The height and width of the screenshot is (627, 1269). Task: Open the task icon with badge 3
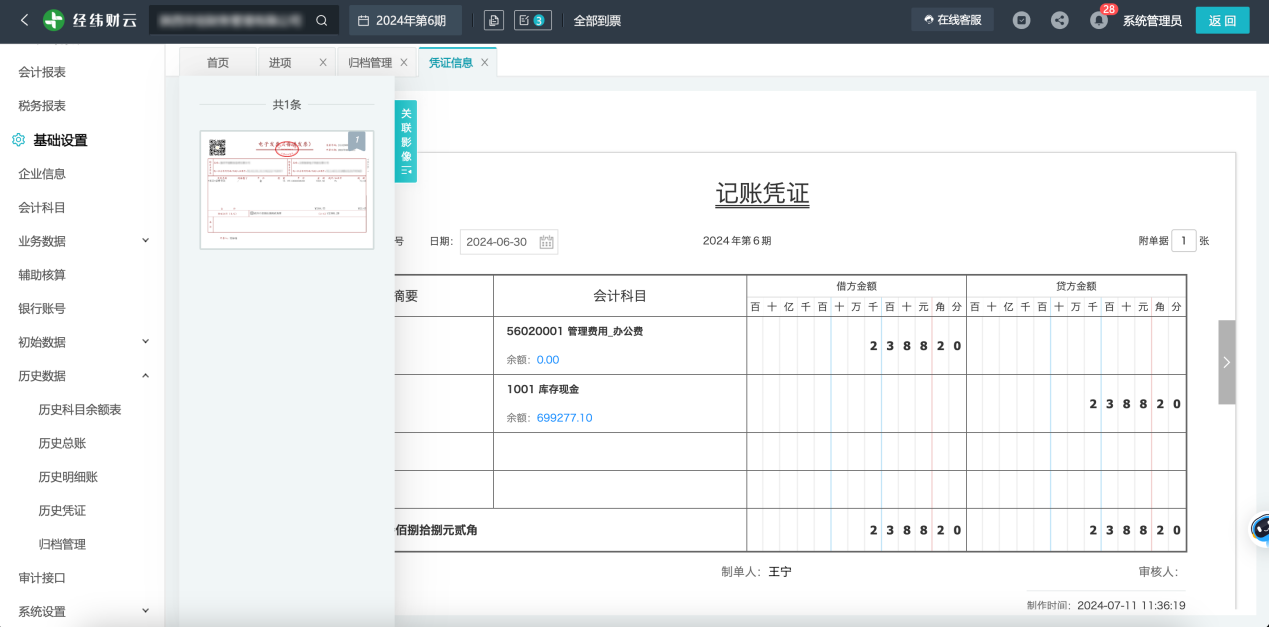pyautogui.click(x=532, y=20)
